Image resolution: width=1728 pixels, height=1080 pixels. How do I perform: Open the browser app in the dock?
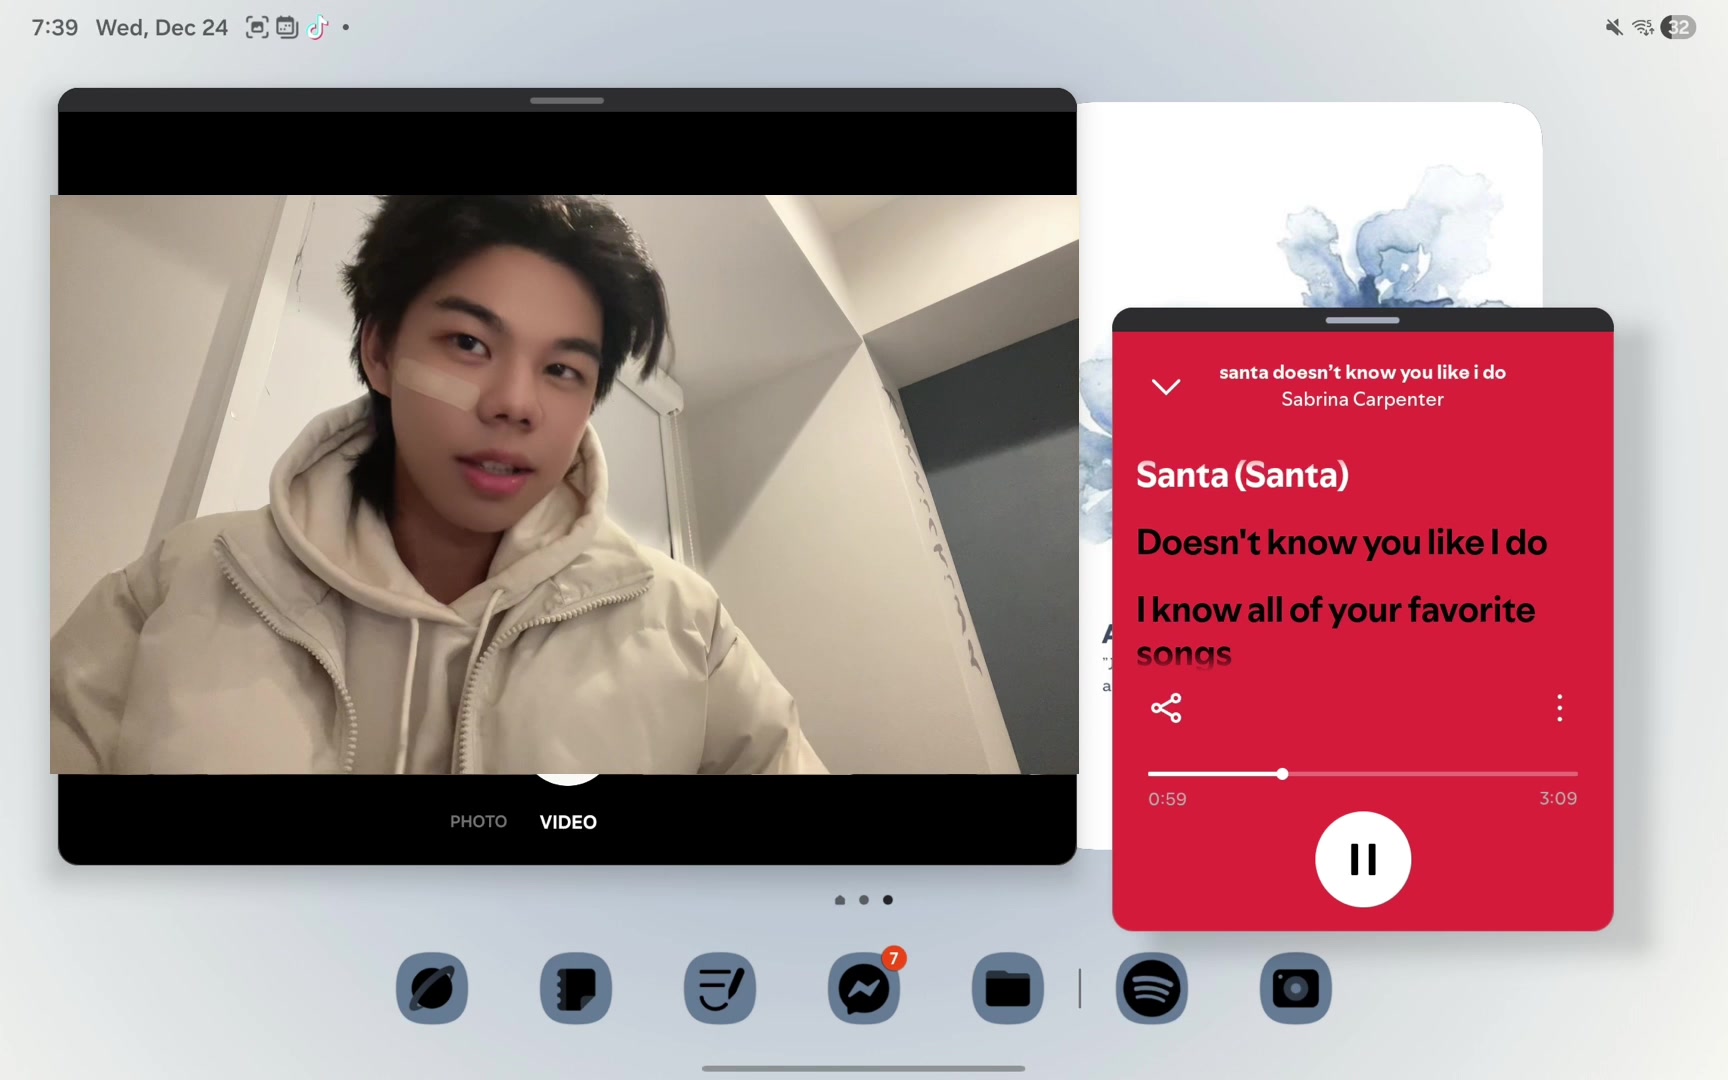(x=432, y=988)
